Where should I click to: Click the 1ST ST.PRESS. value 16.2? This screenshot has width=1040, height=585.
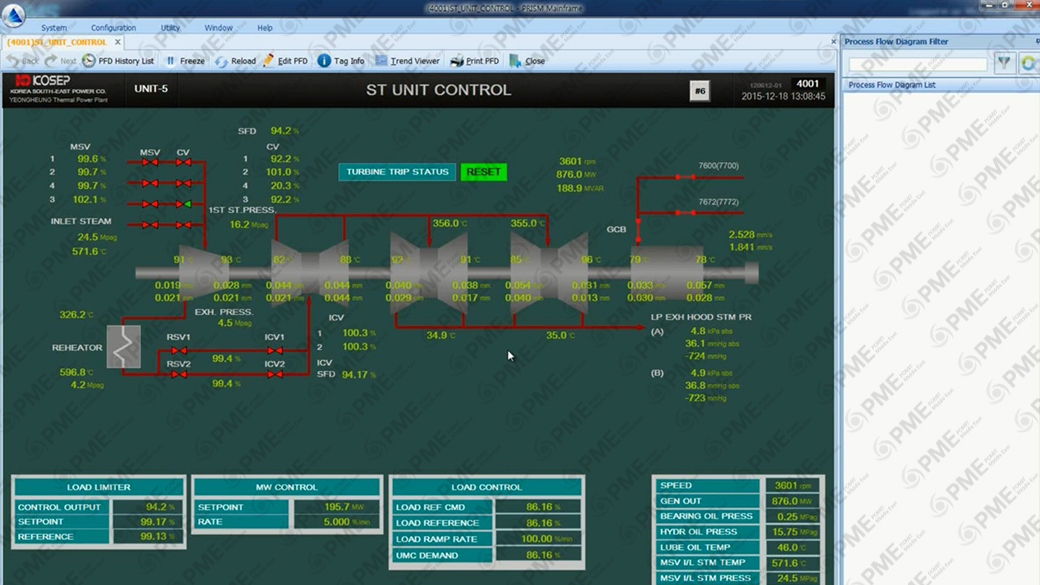coord(239,225)
